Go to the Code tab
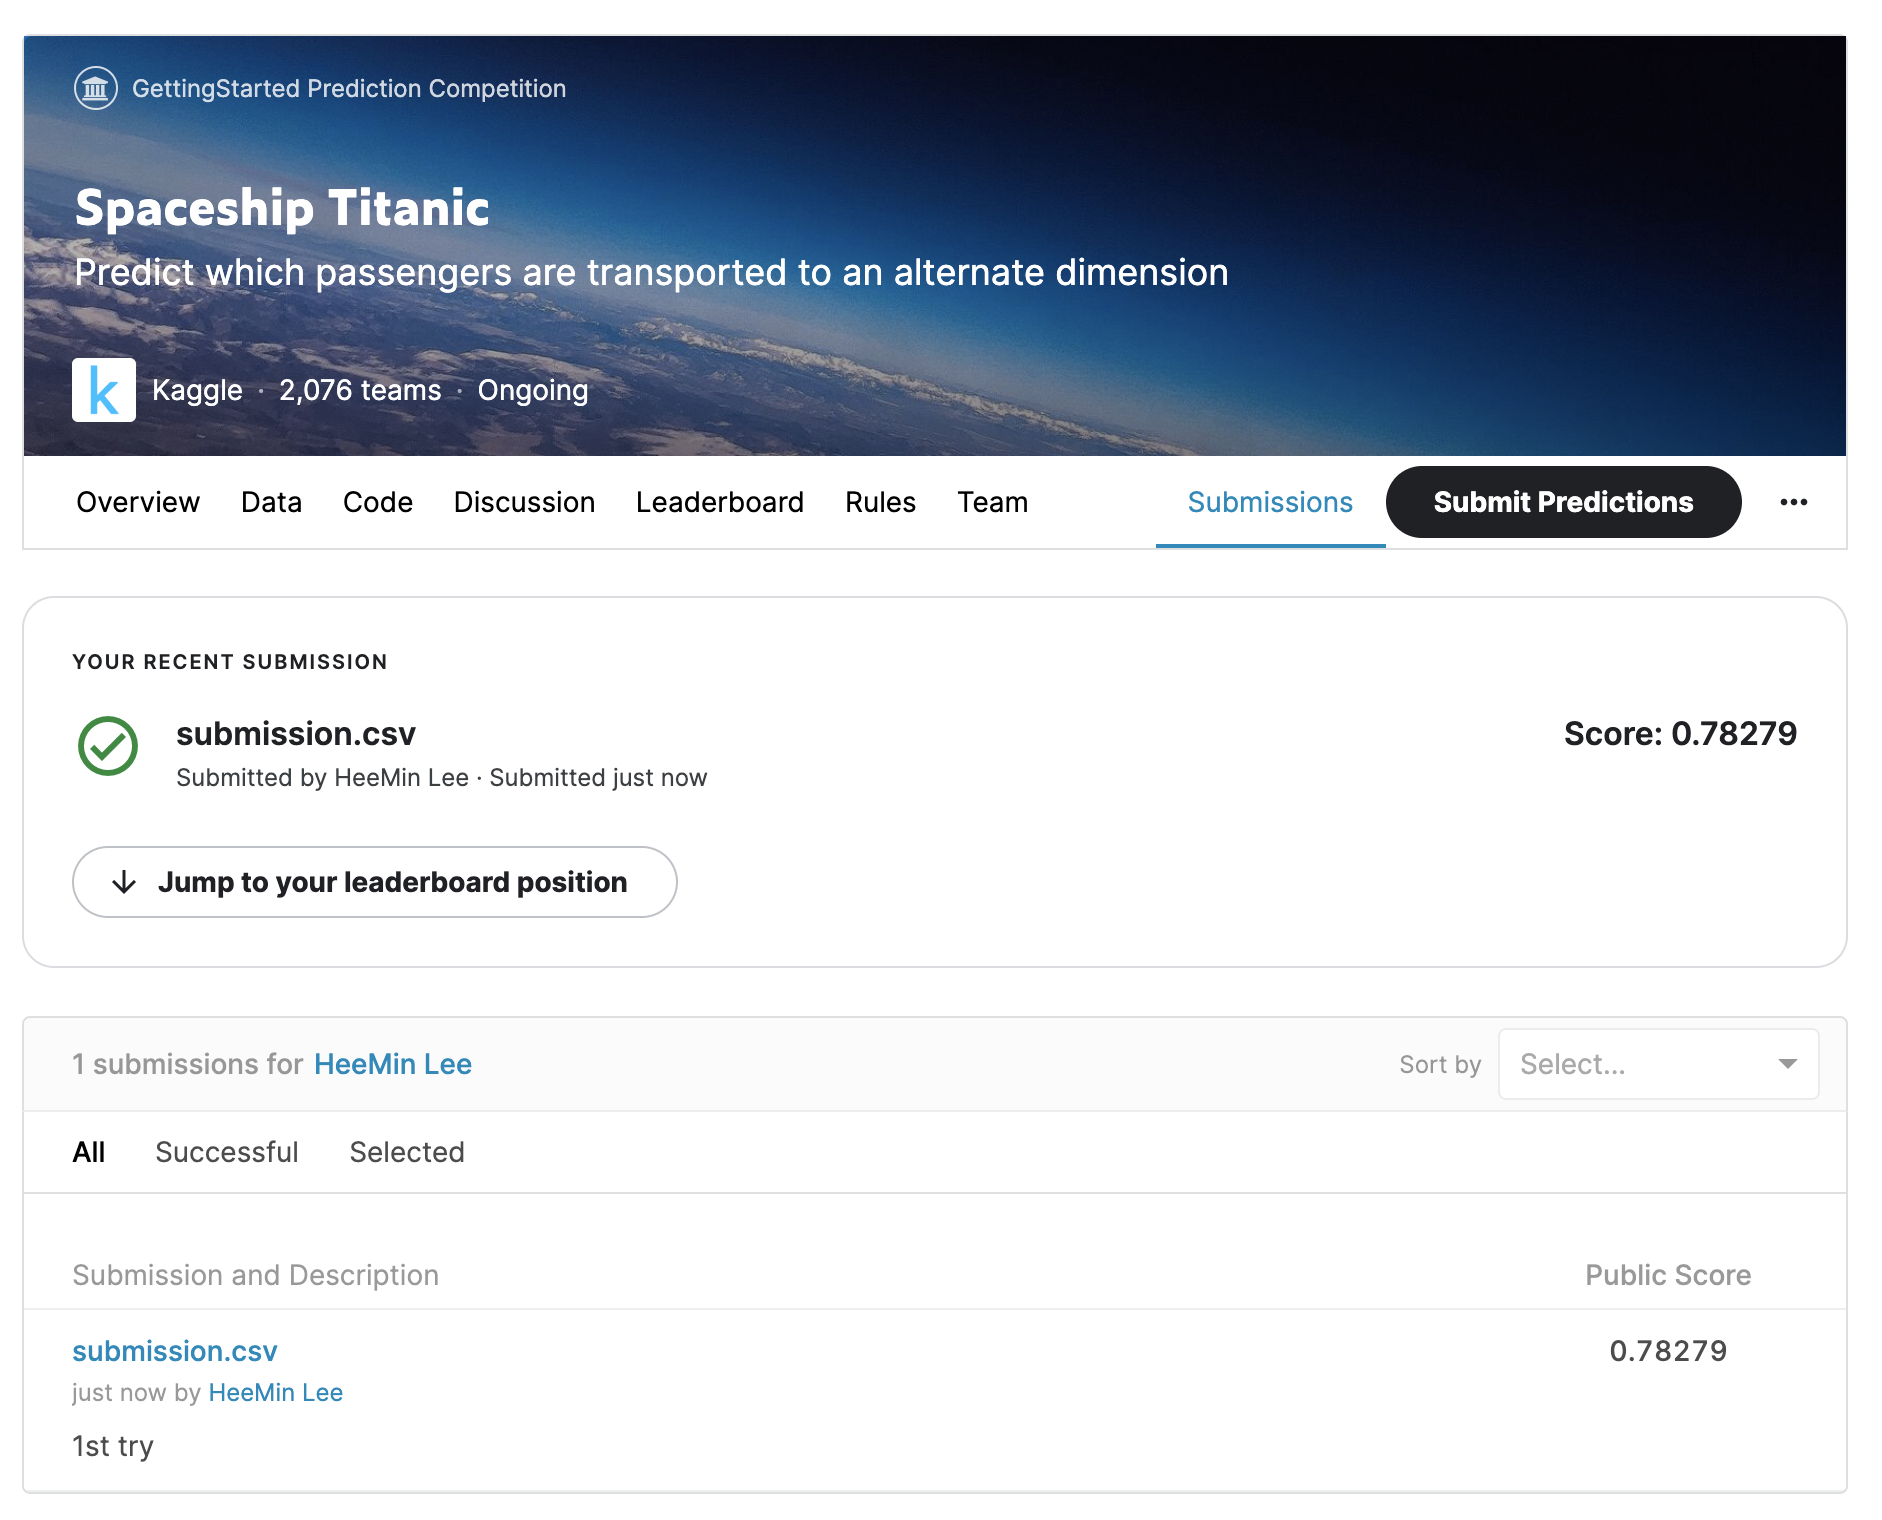Viewport: 1882px width, 1520px height. (x=377, y=502)
